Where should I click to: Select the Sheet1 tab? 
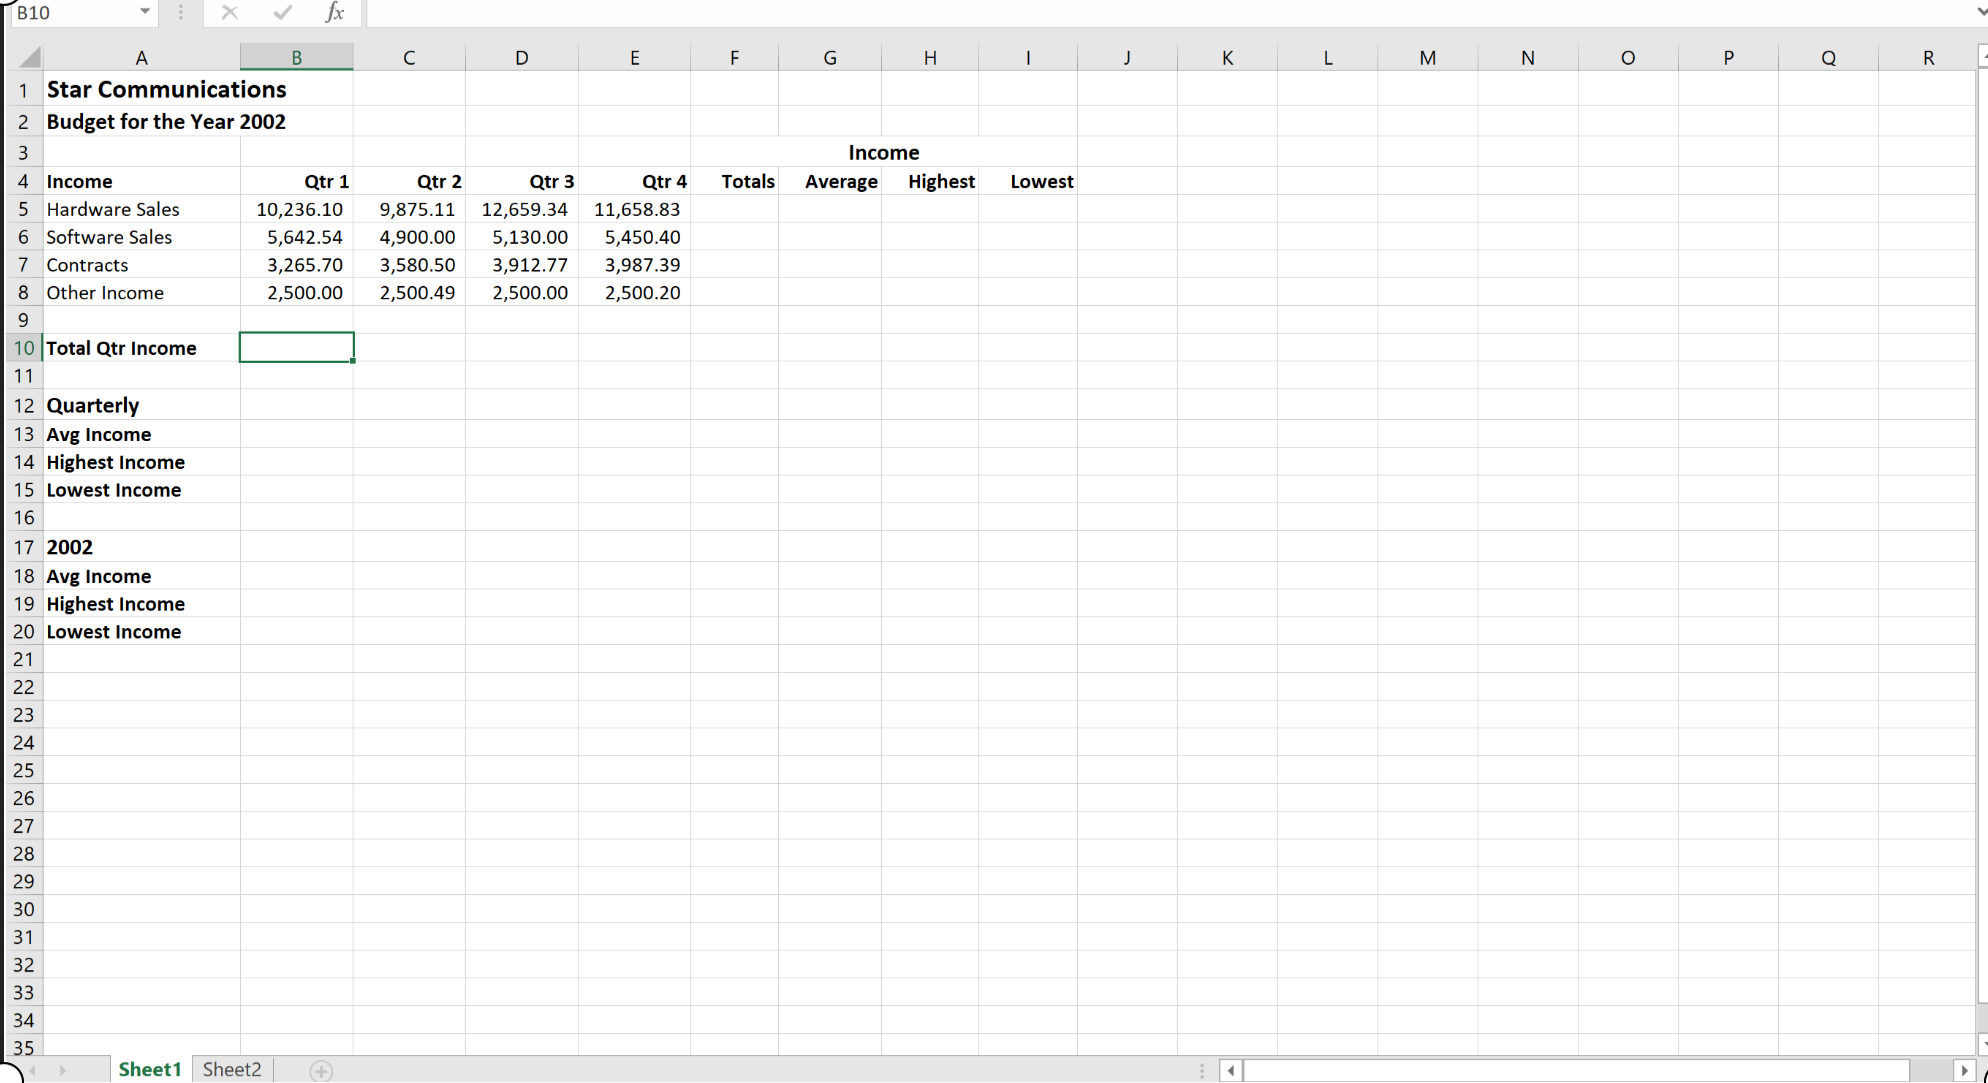150,1069
